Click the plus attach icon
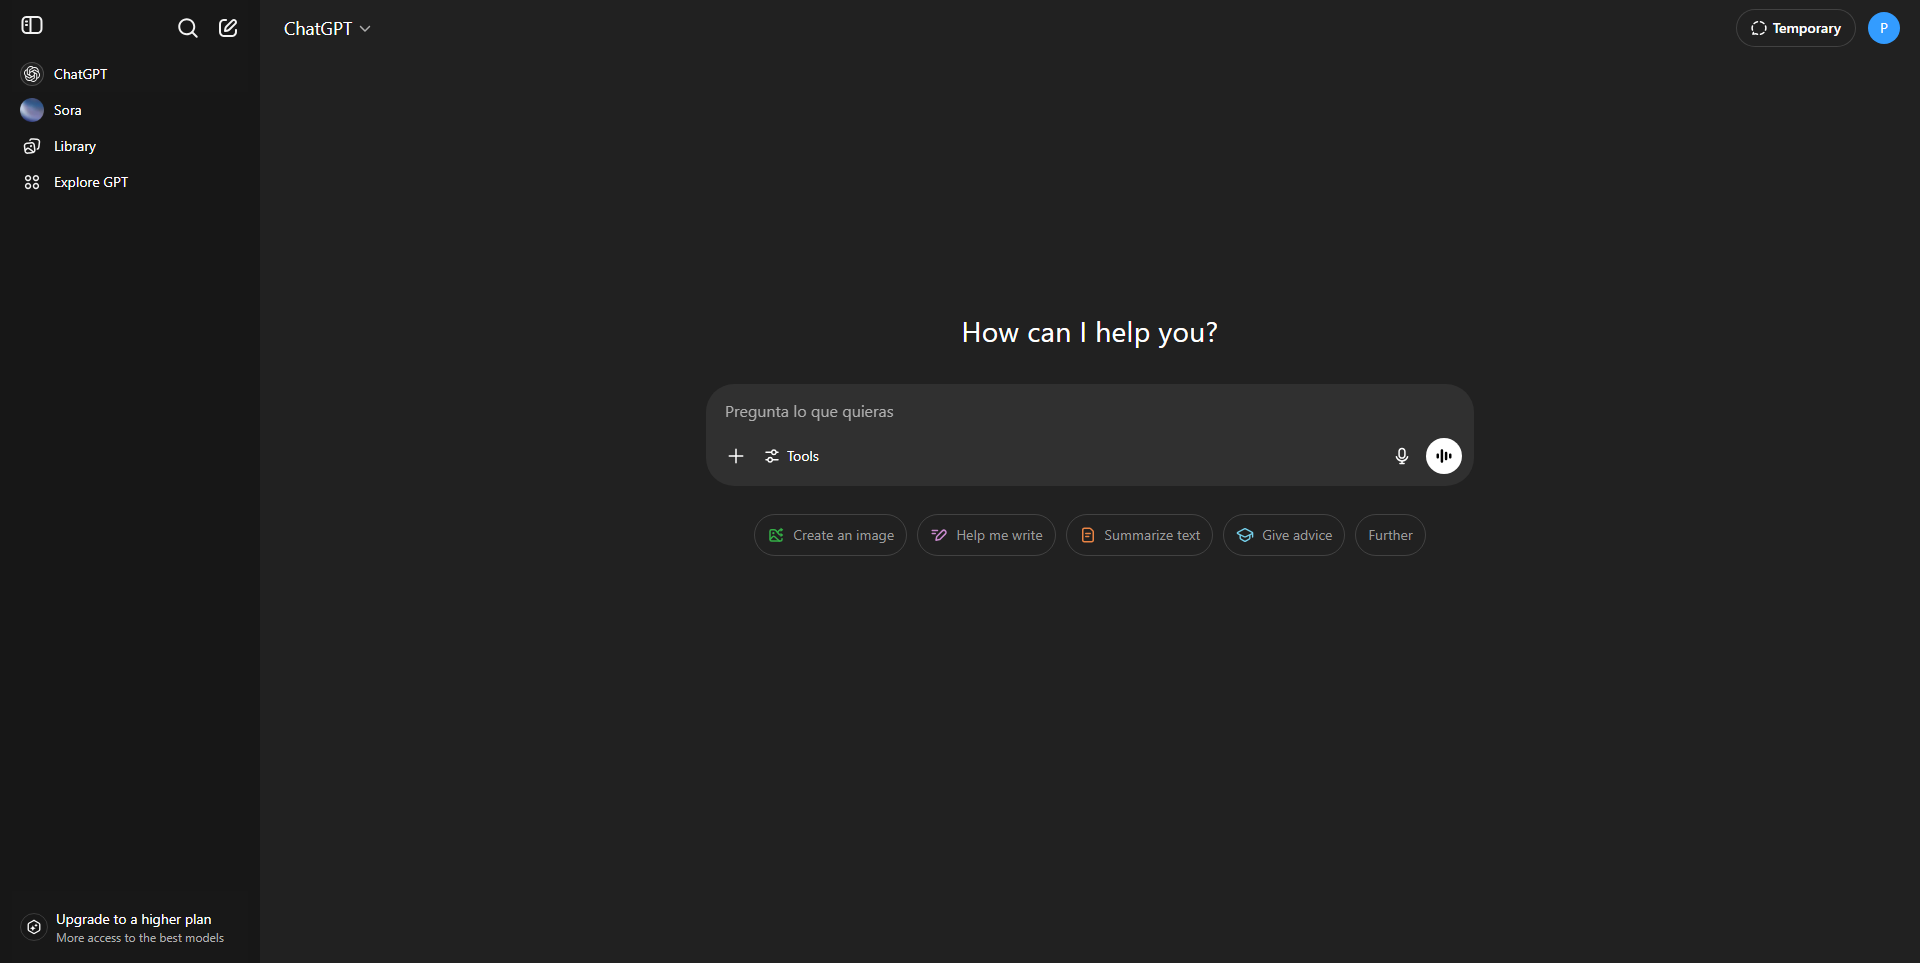Viewport: 1920px width, 963px height. 736,456
